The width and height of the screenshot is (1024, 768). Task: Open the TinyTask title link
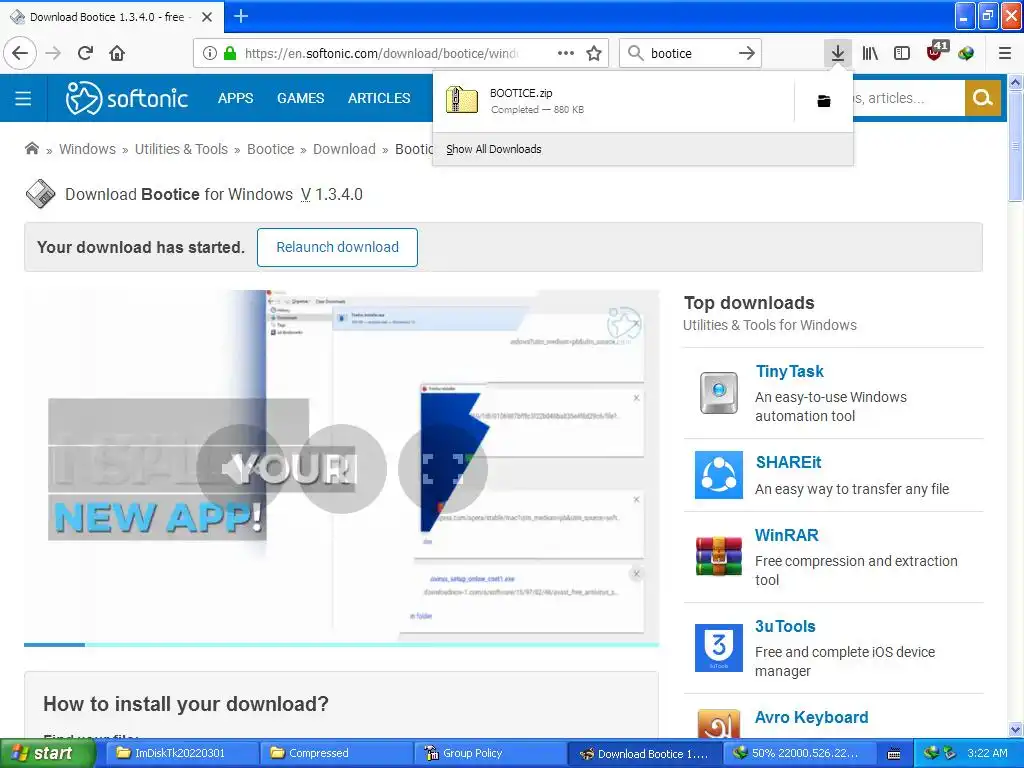coord(789,371)
